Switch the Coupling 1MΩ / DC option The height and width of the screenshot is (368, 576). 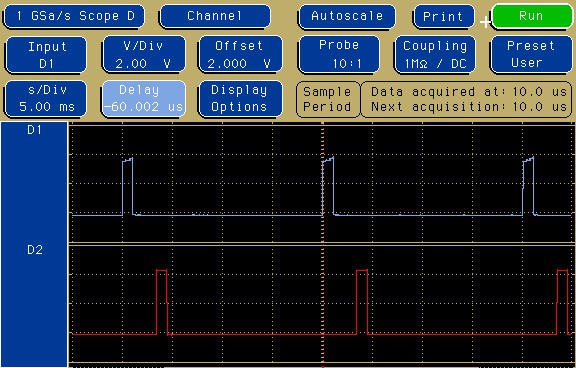435,55
